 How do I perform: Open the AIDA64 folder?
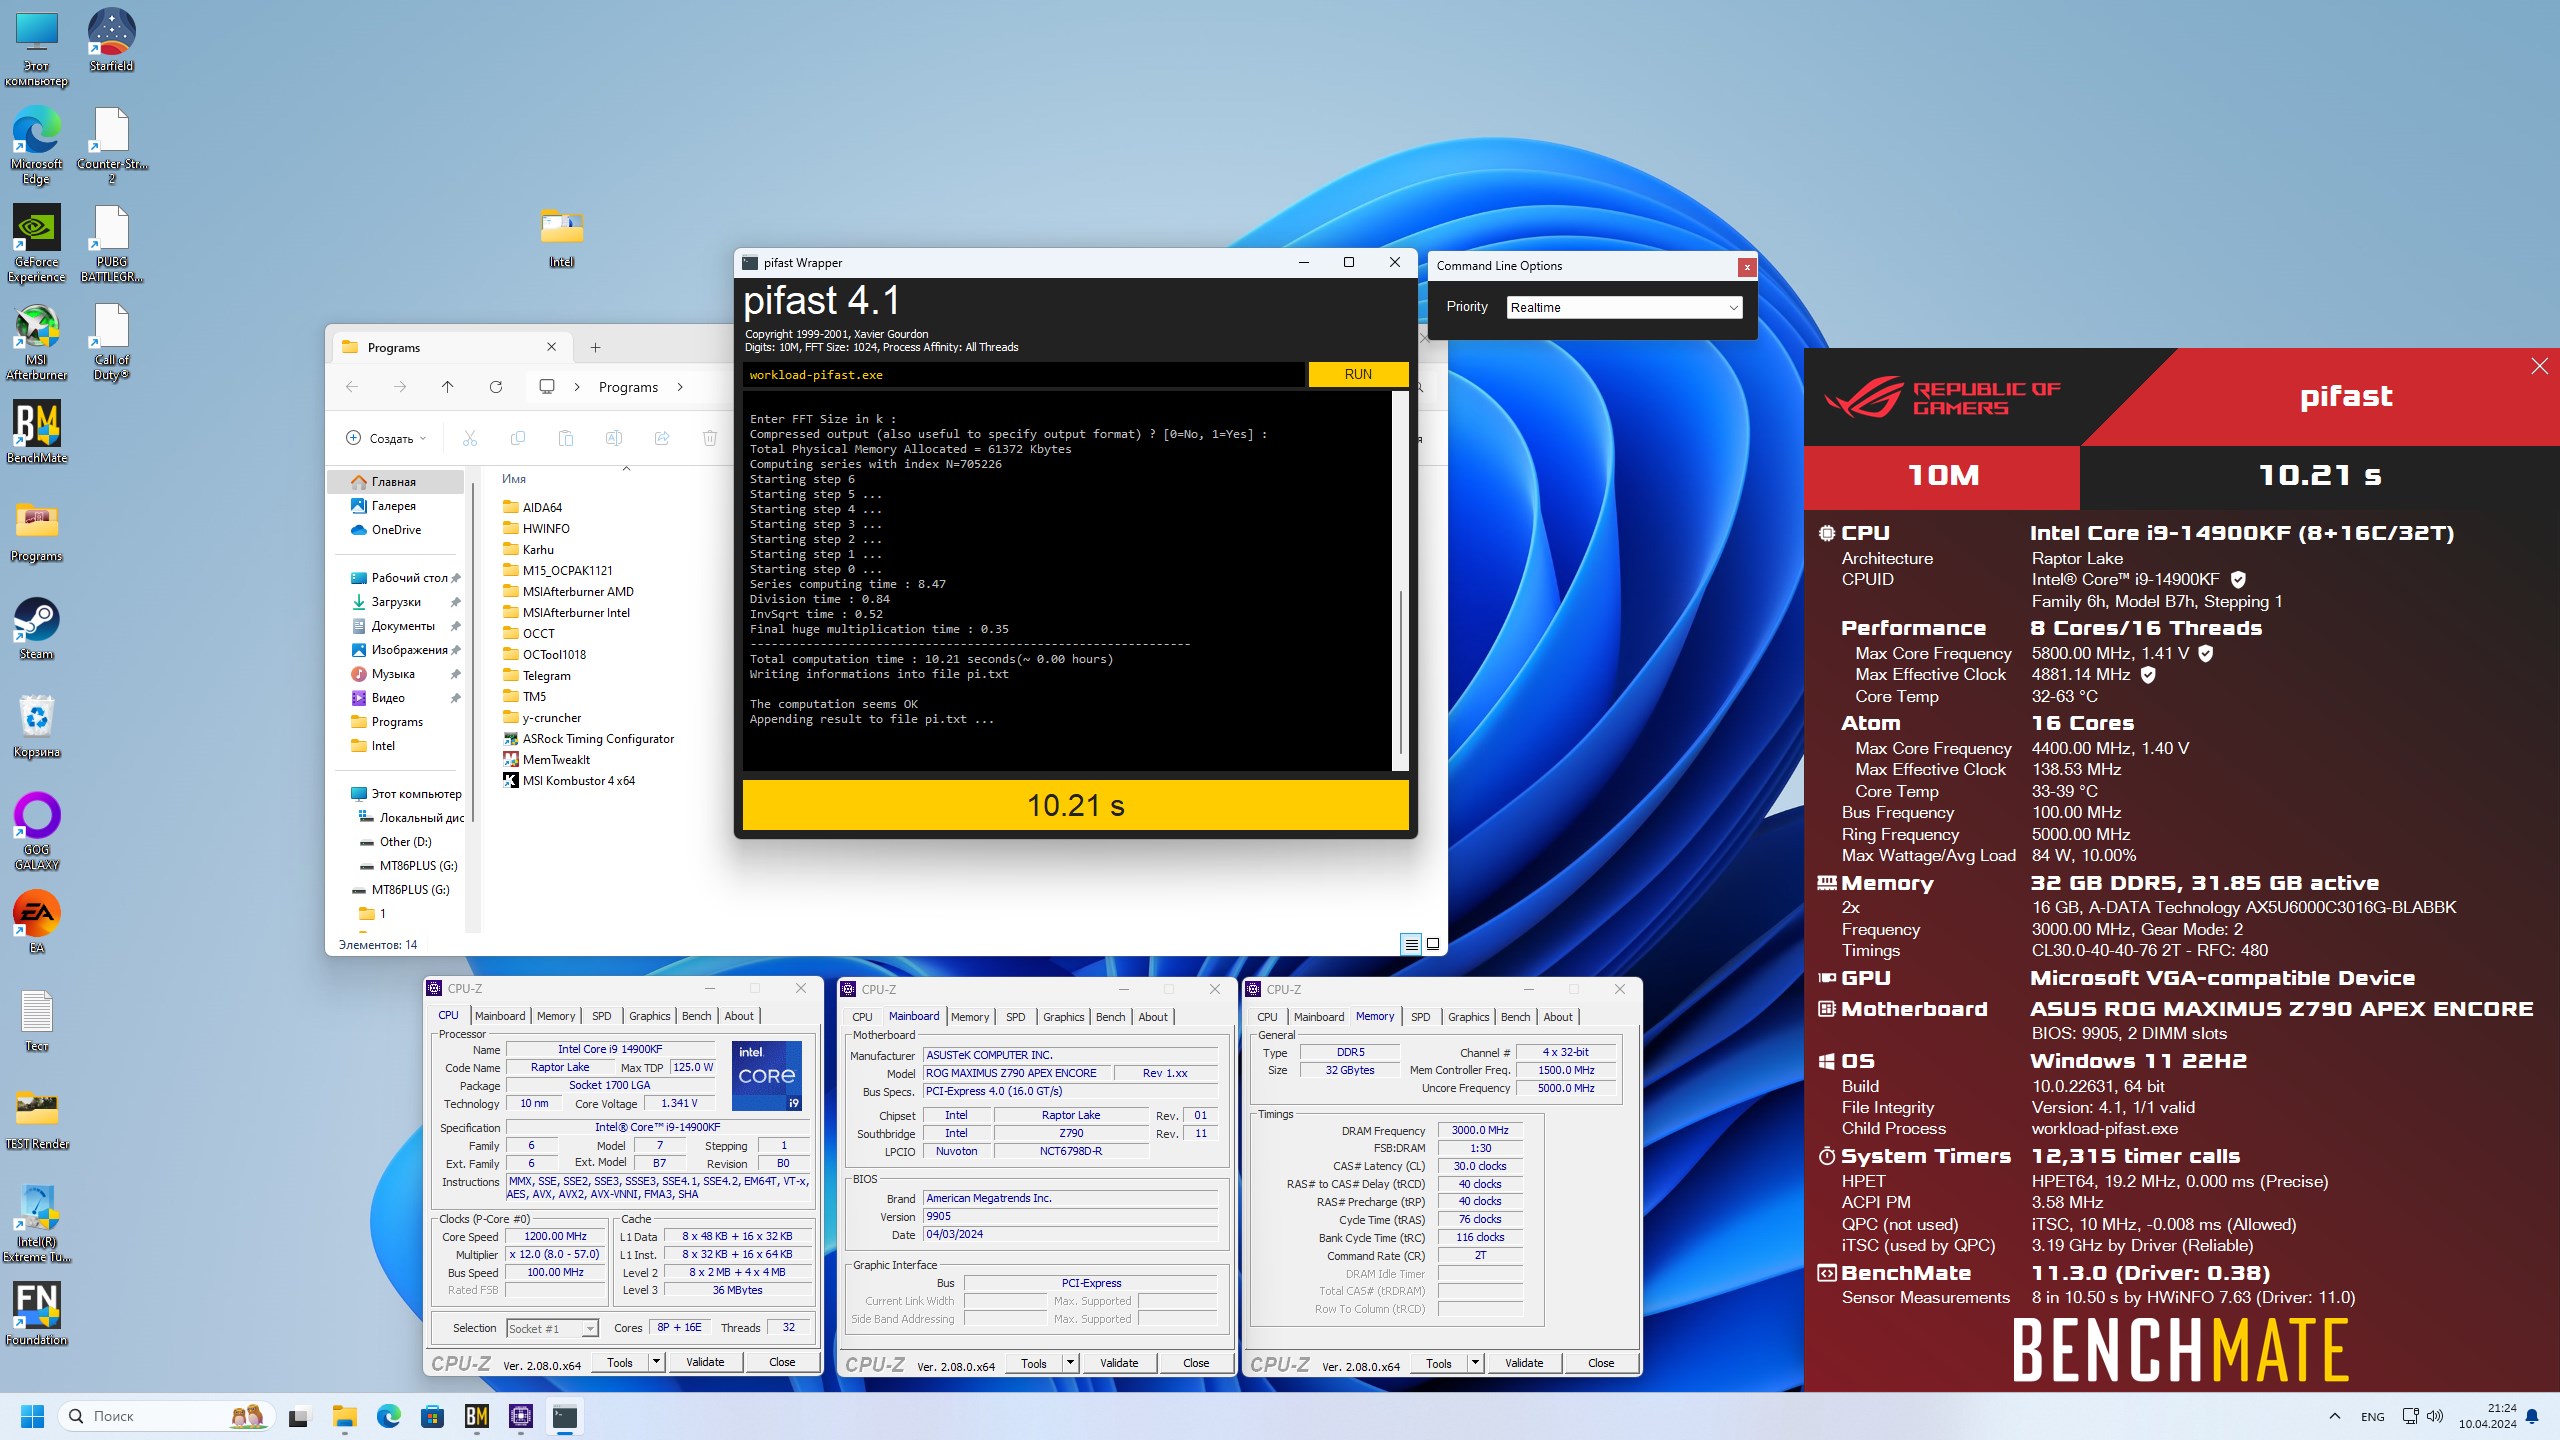[x=542, y=507]
